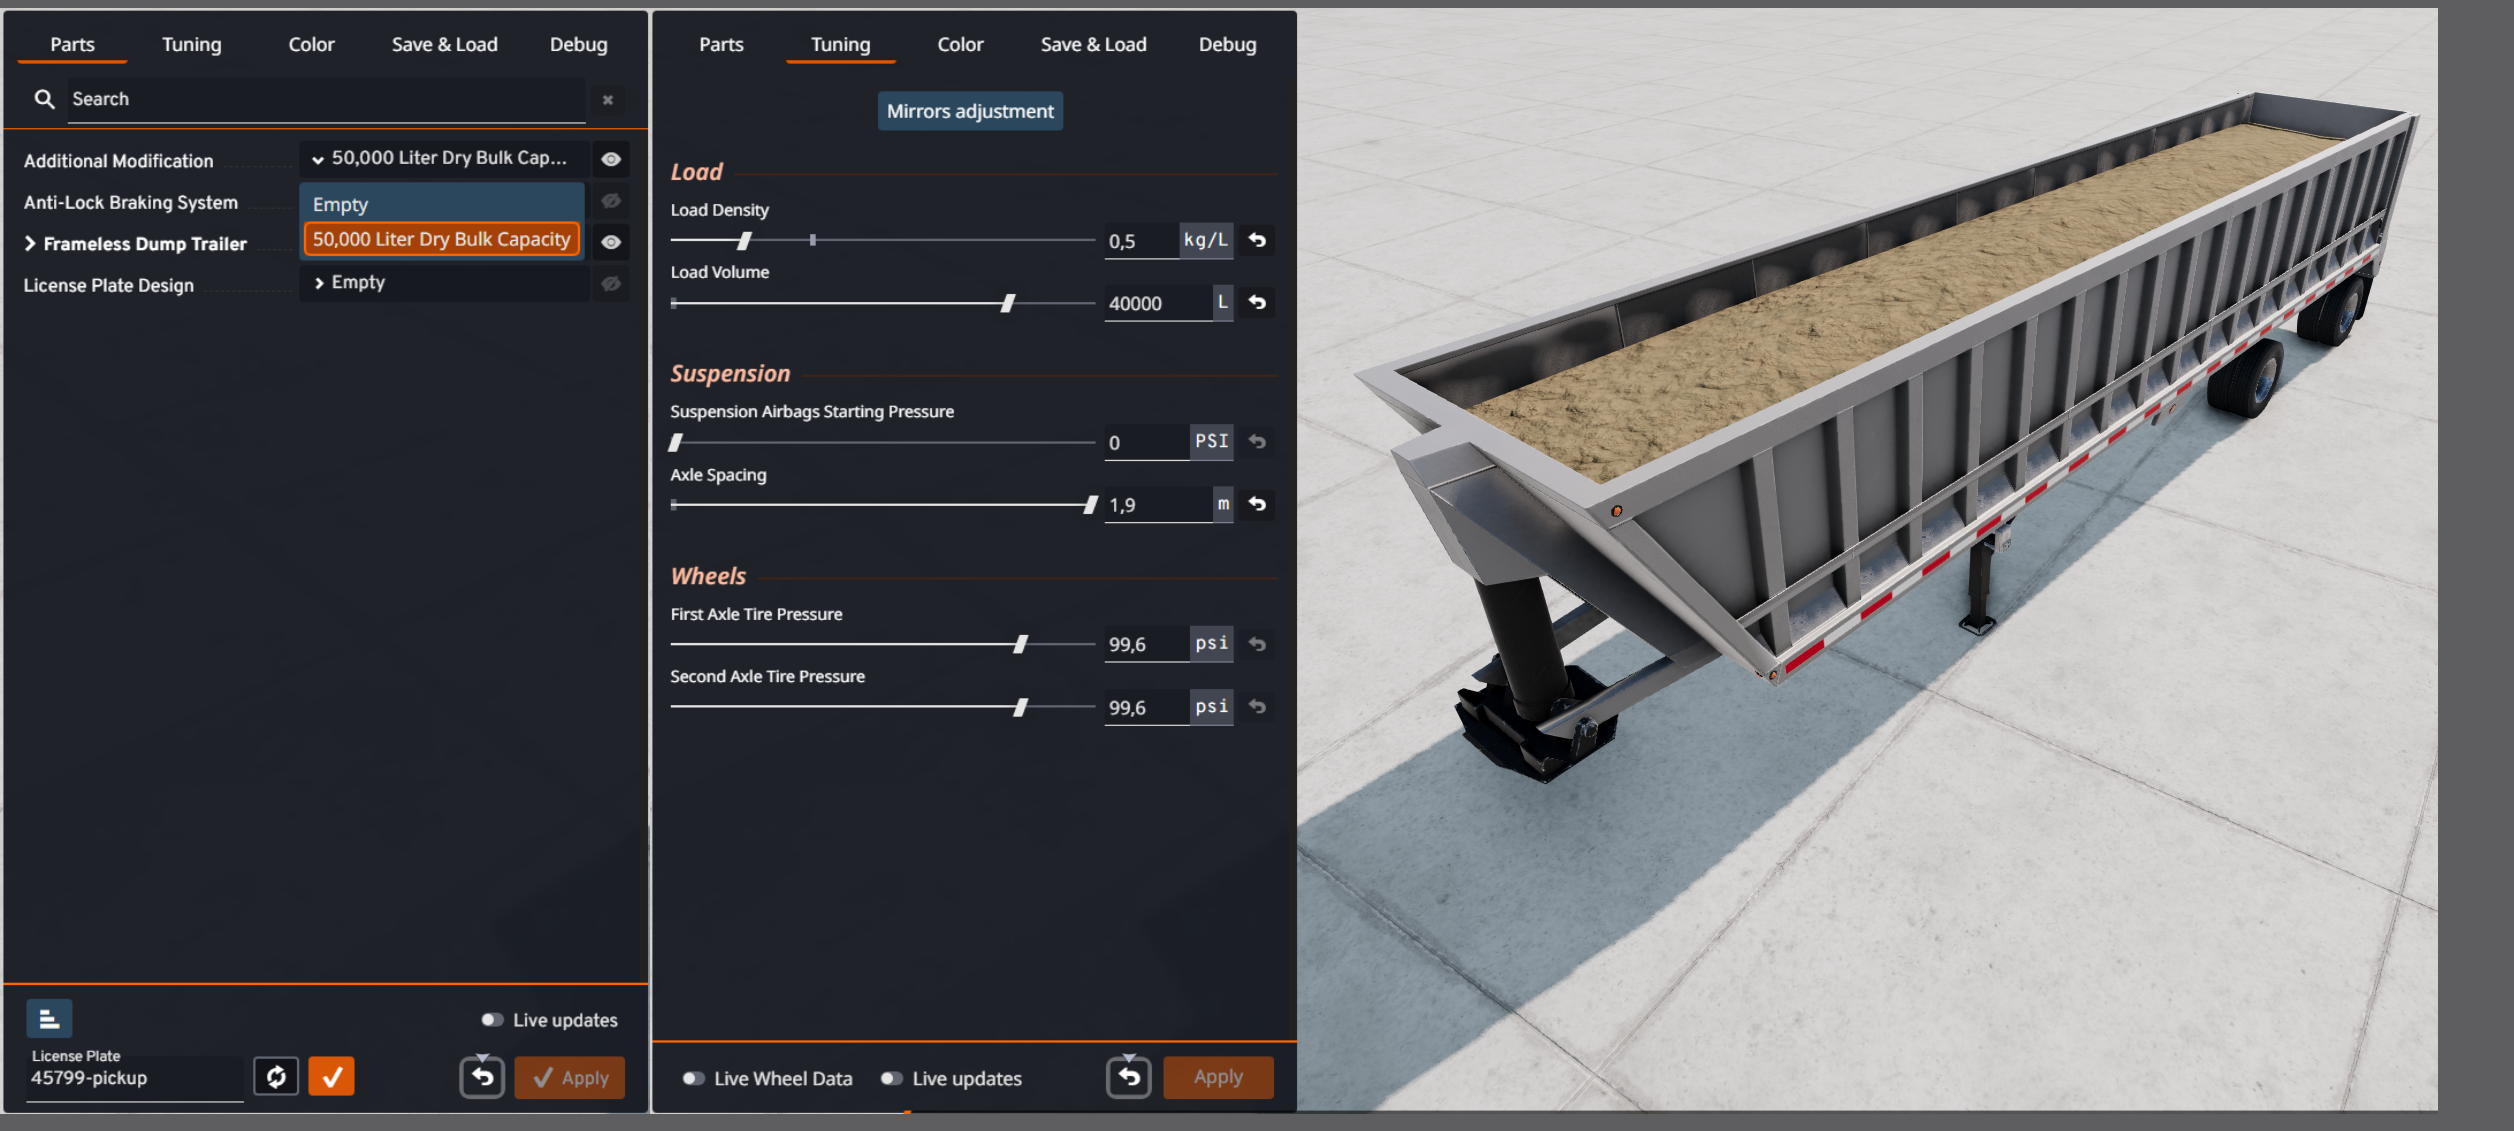Hide Additional Modification part via eye icon

point(611,159)
